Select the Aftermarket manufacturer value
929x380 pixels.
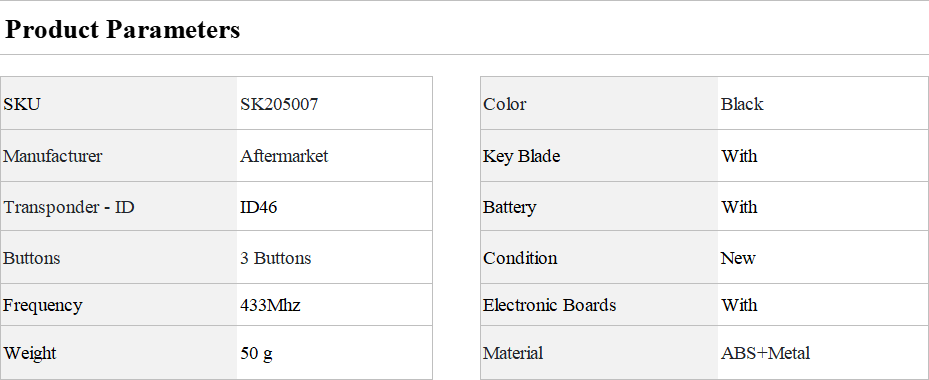pos(284,156)
